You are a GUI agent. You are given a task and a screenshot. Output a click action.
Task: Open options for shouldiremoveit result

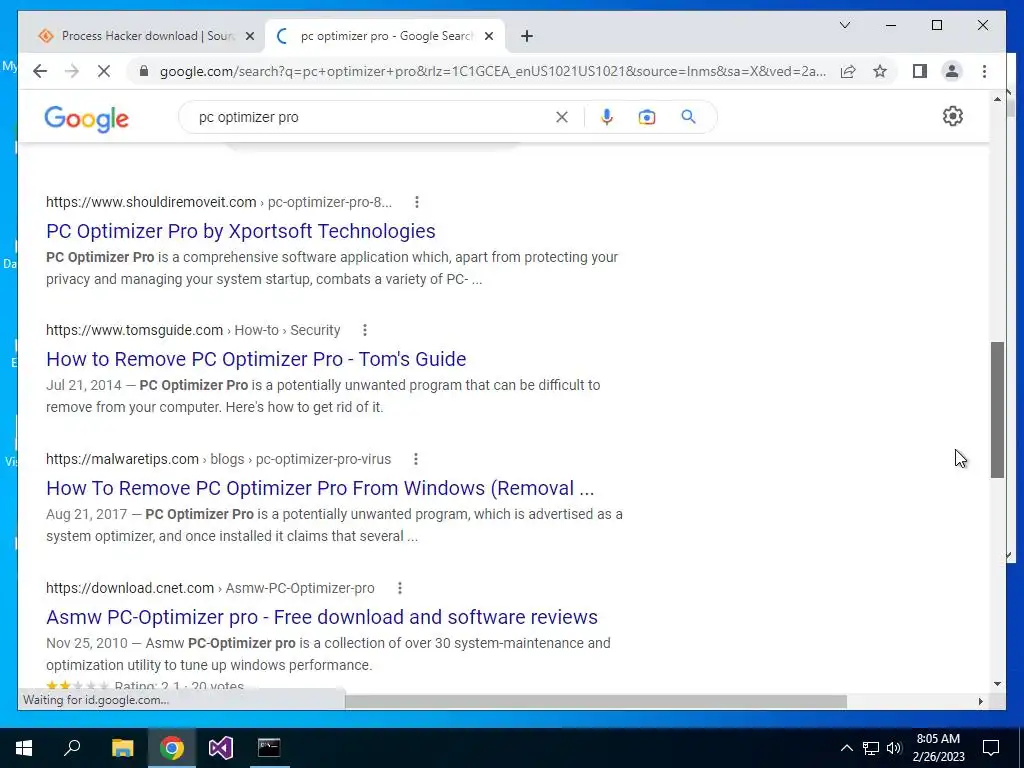(417, 202)
